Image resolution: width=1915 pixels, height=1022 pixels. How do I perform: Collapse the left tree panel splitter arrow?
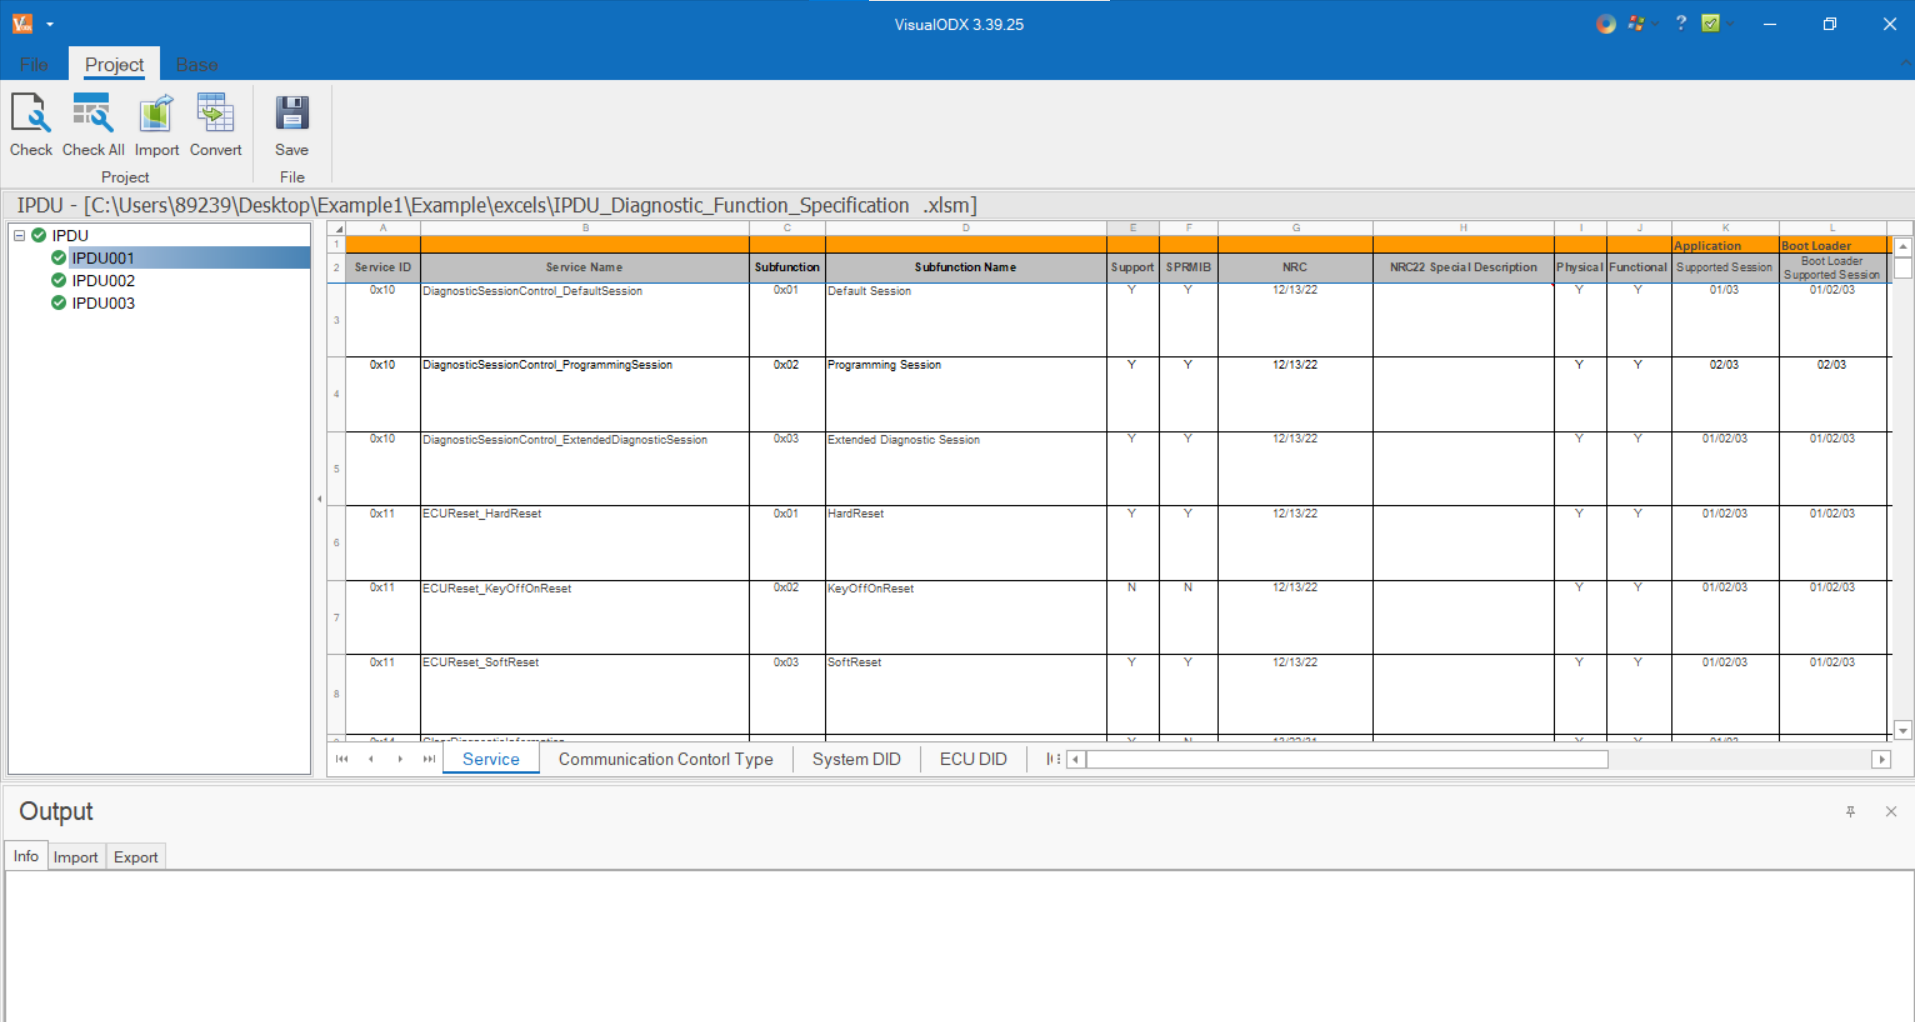320,498
